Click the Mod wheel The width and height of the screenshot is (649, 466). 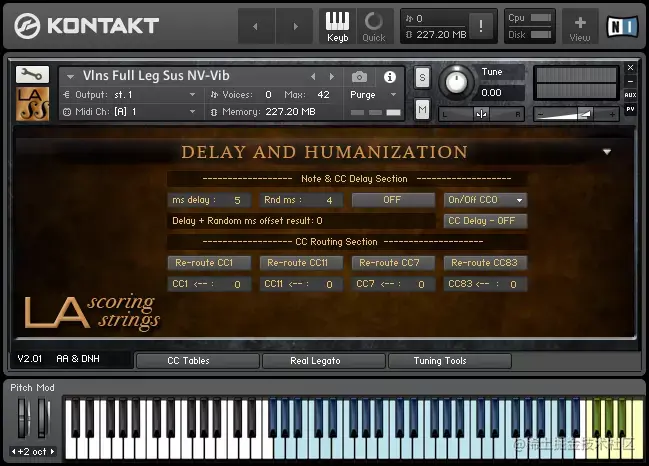pyautogui.click(x=43, y=418)
